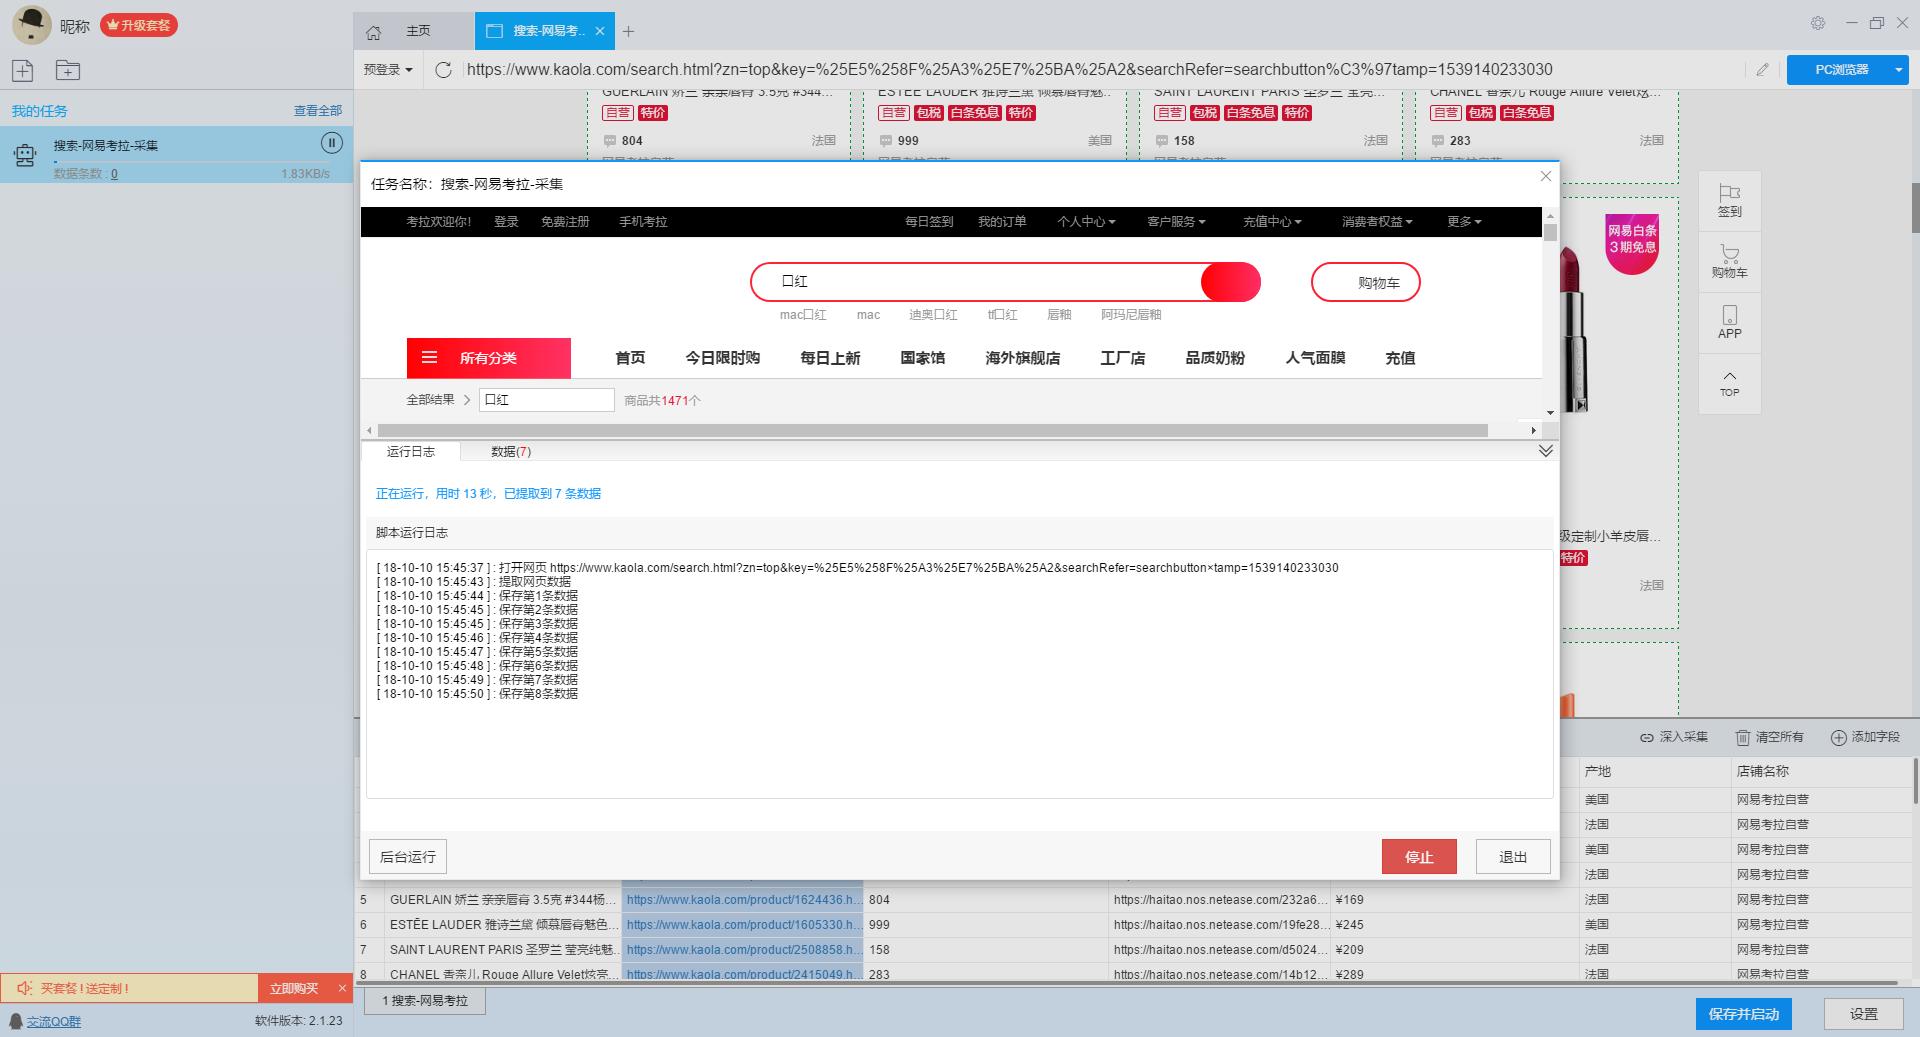Open the 交流QQ群 link
Screen dimensions: 1920x1037
(x=54, y=1022)
